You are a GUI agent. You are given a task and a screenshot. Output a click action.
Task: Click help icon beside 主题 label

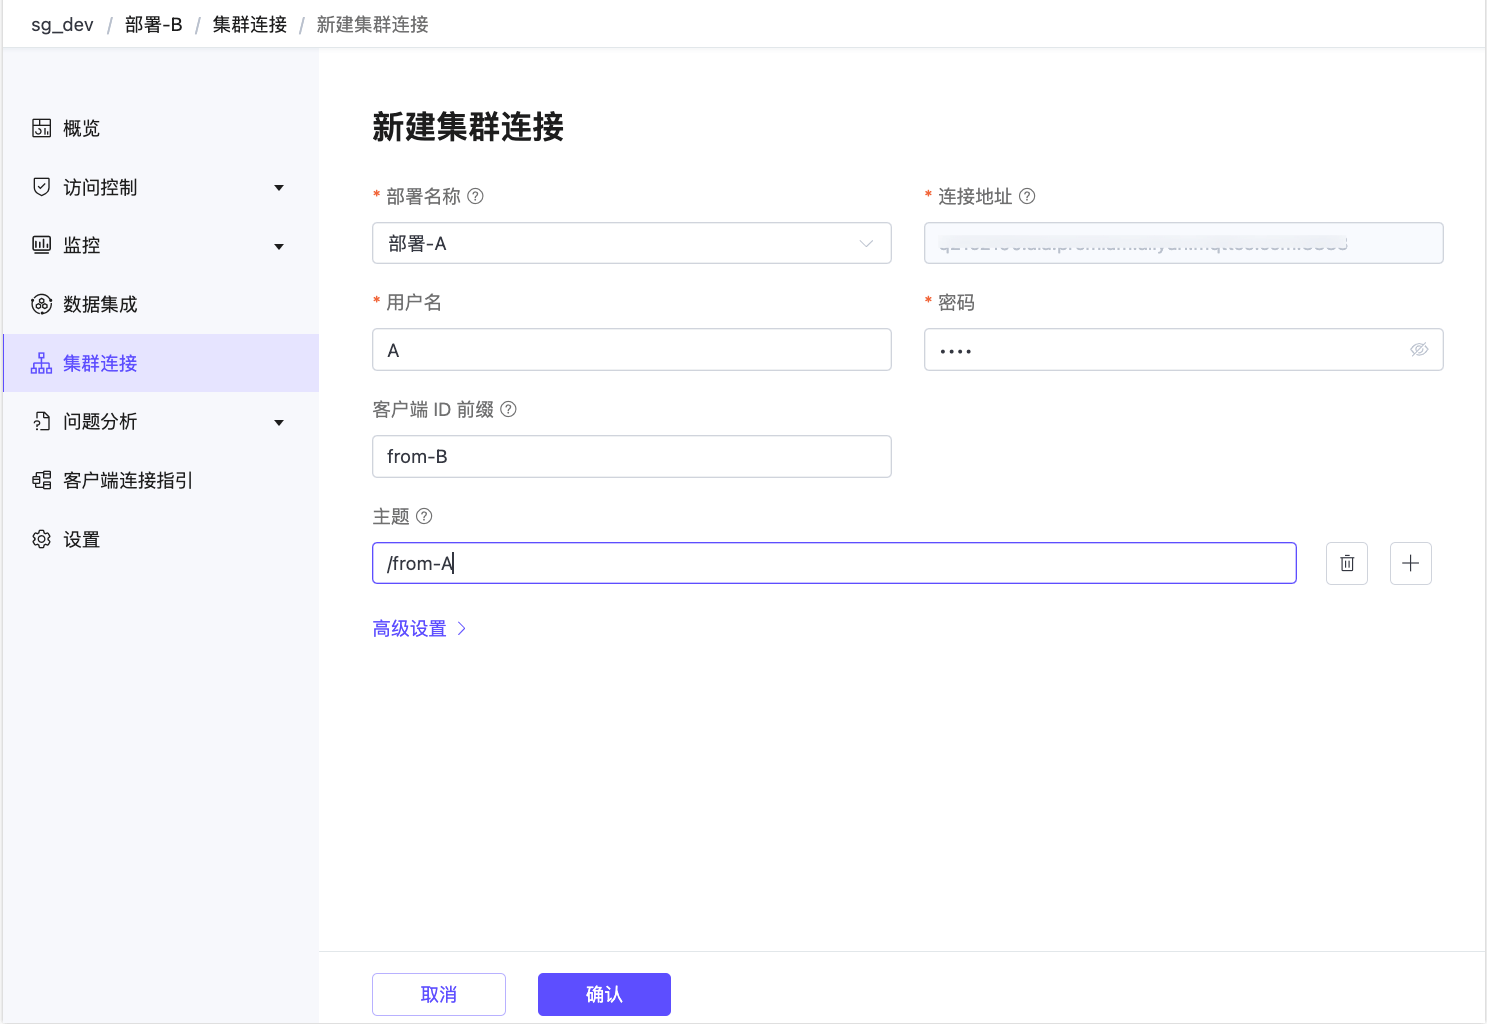[x=424, y=516]
